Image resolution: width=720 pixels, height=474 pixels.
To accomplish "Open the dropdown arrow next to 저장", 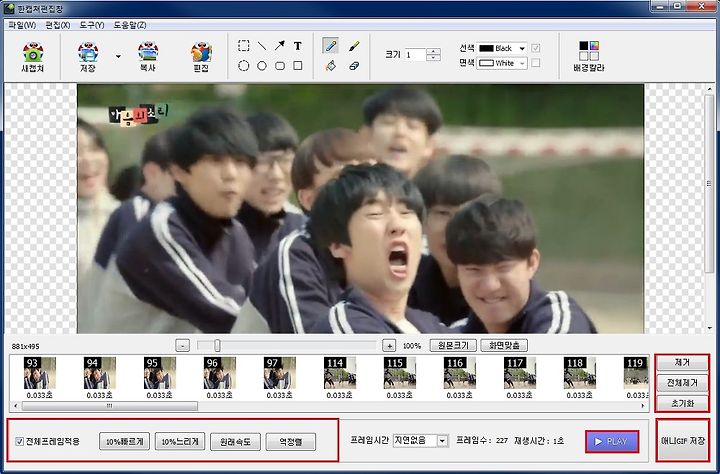I will click(118, 57).
